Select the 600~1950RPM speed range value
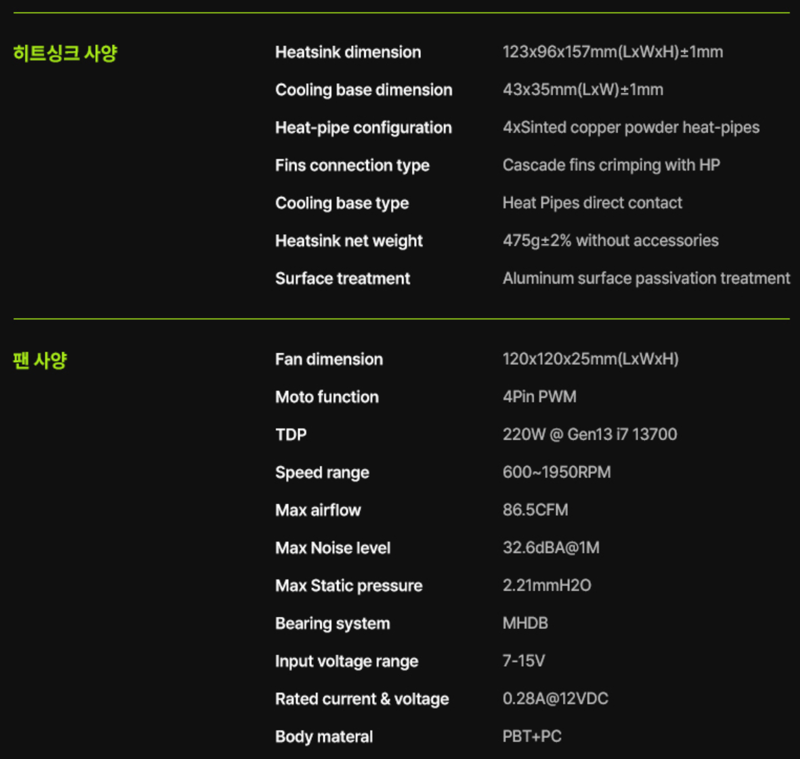This screenshot has width=800, height=759. tap(557, 472)
